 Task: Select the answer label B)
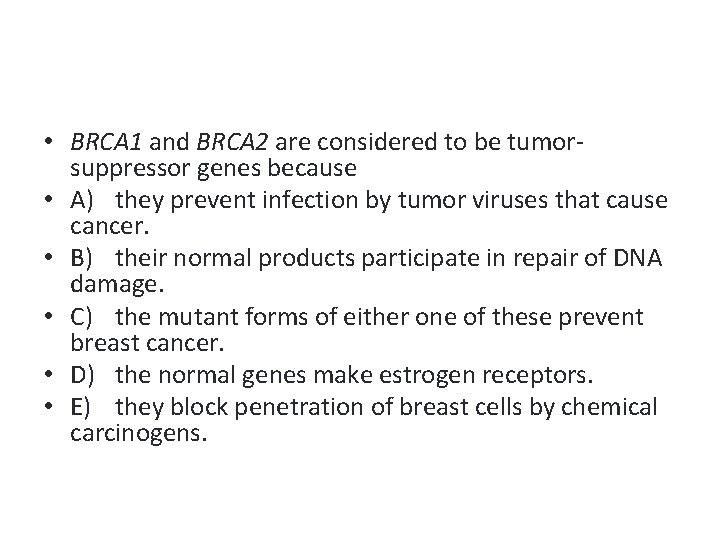[83, 258]
